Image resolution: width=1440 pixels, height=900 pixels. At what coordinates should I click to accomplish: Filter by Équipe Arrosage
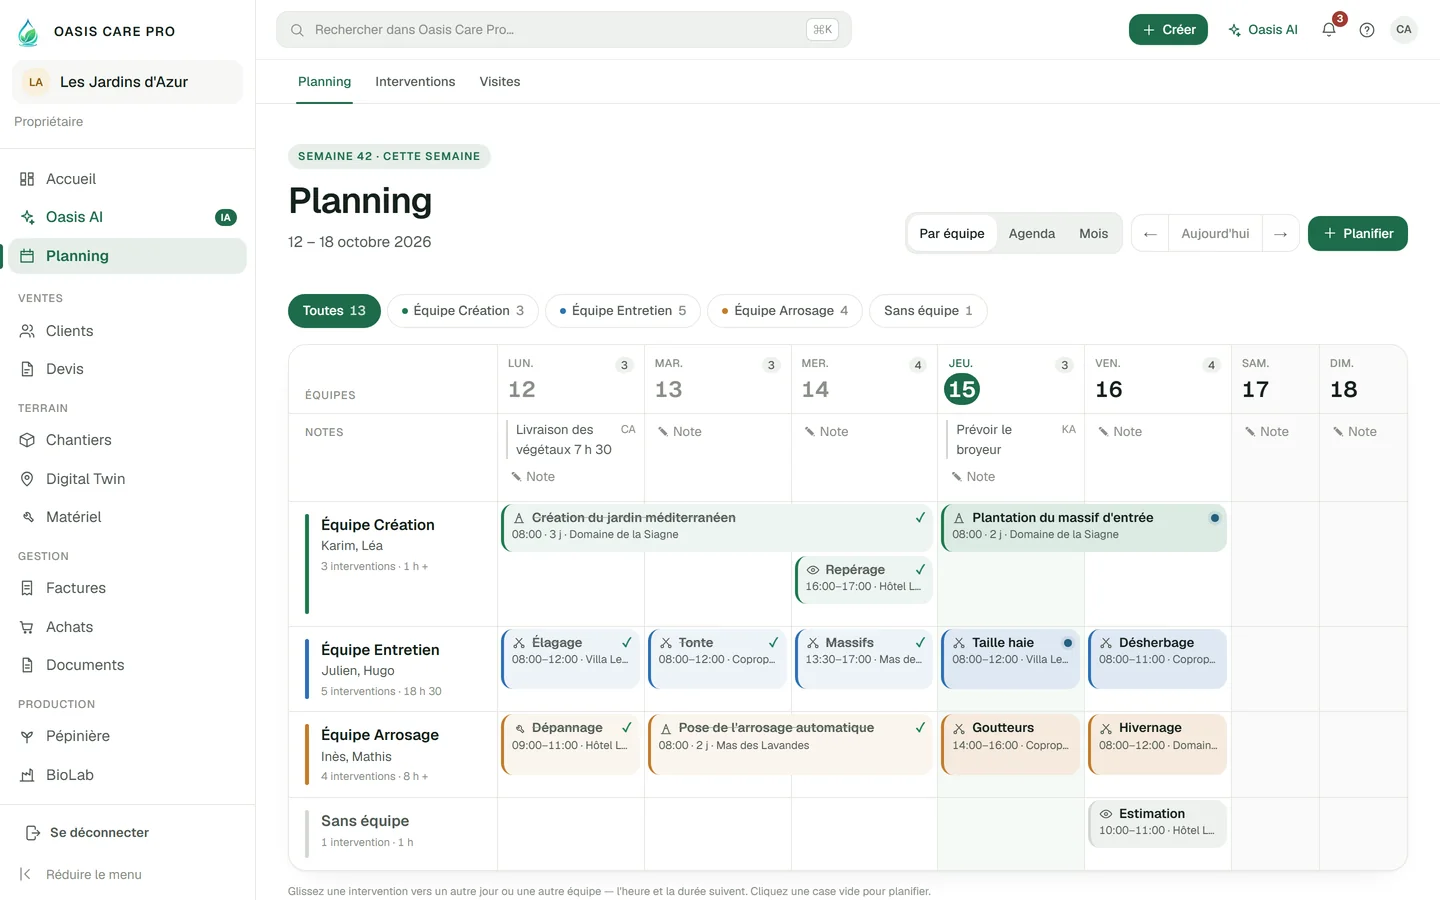[x=785, y=311]
